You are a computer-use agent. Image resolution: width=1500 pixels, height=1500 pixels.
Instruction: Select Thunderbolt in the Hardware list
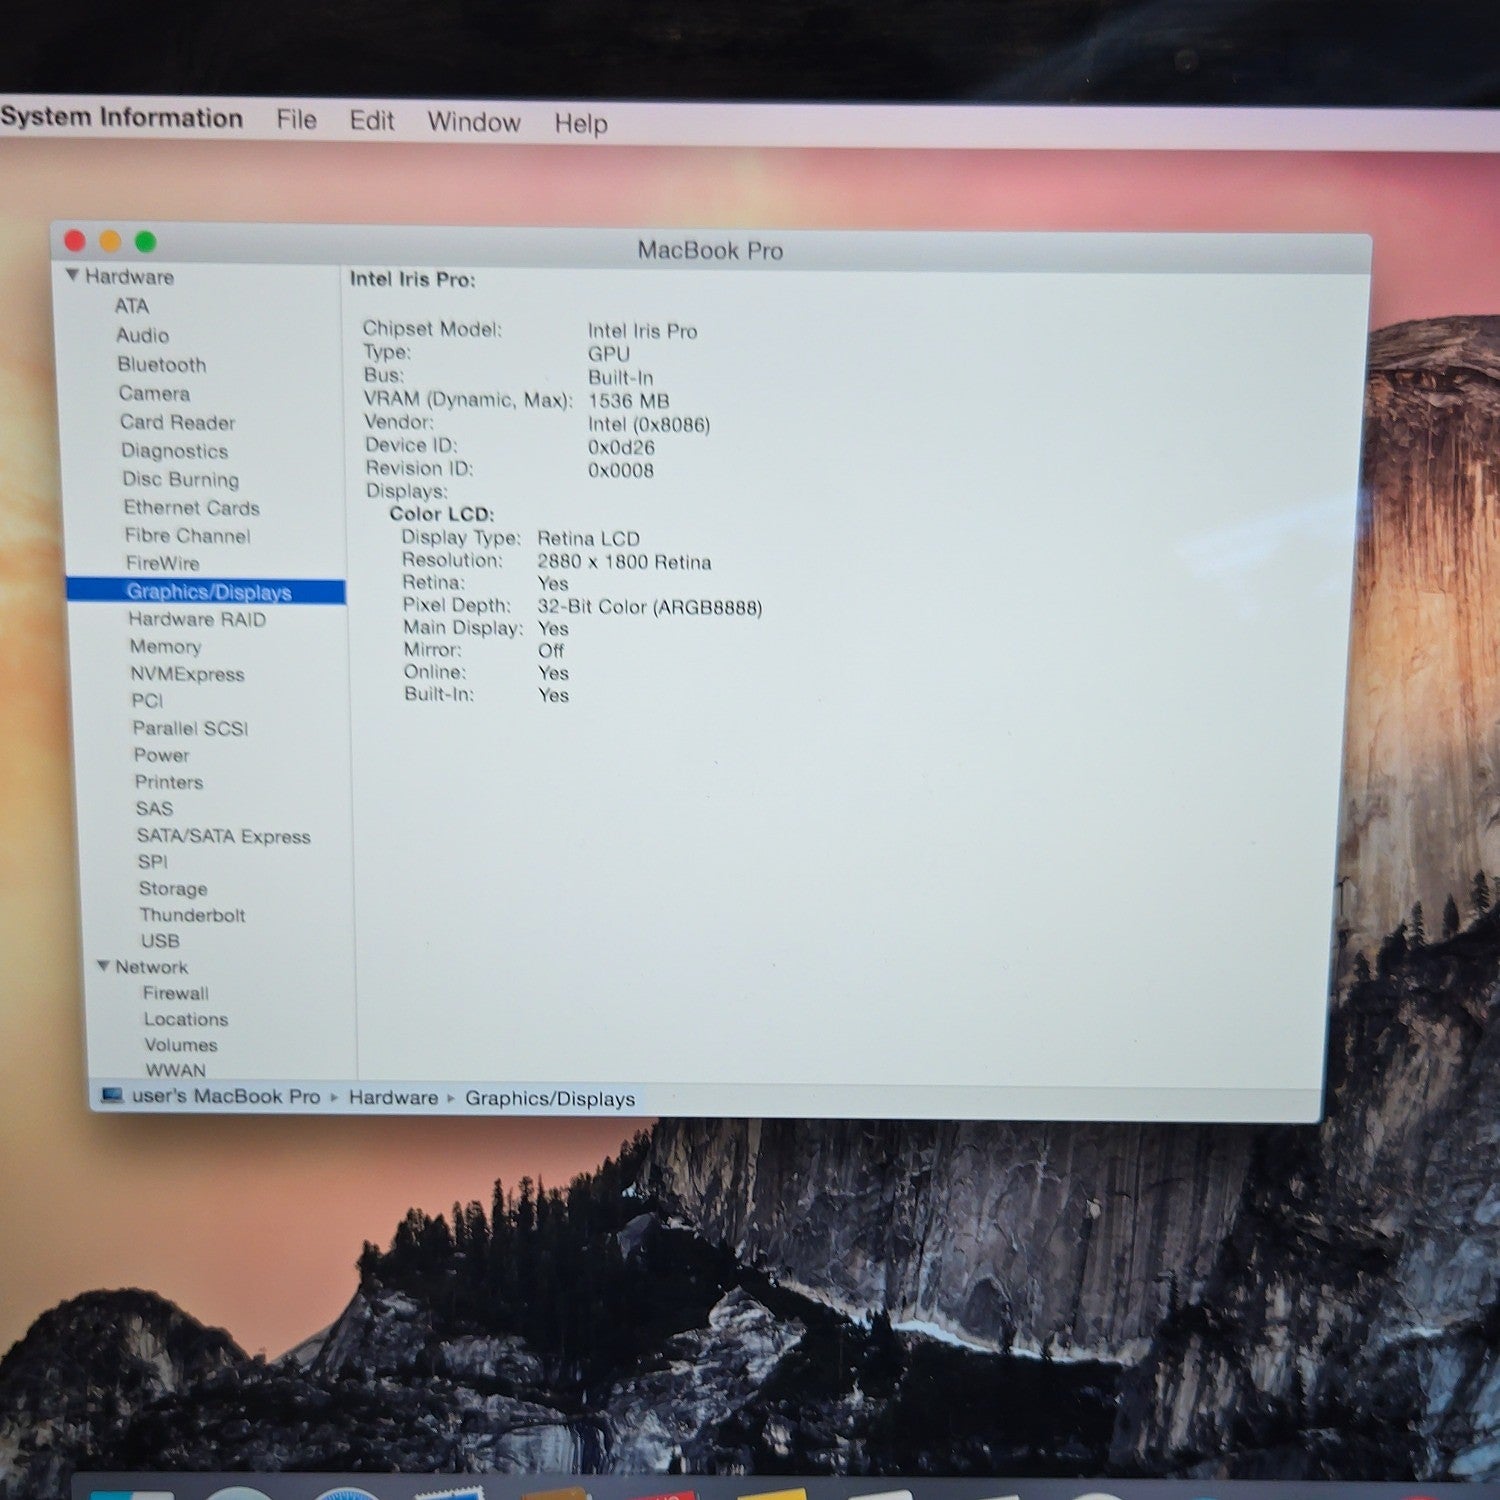pos(192,915)
